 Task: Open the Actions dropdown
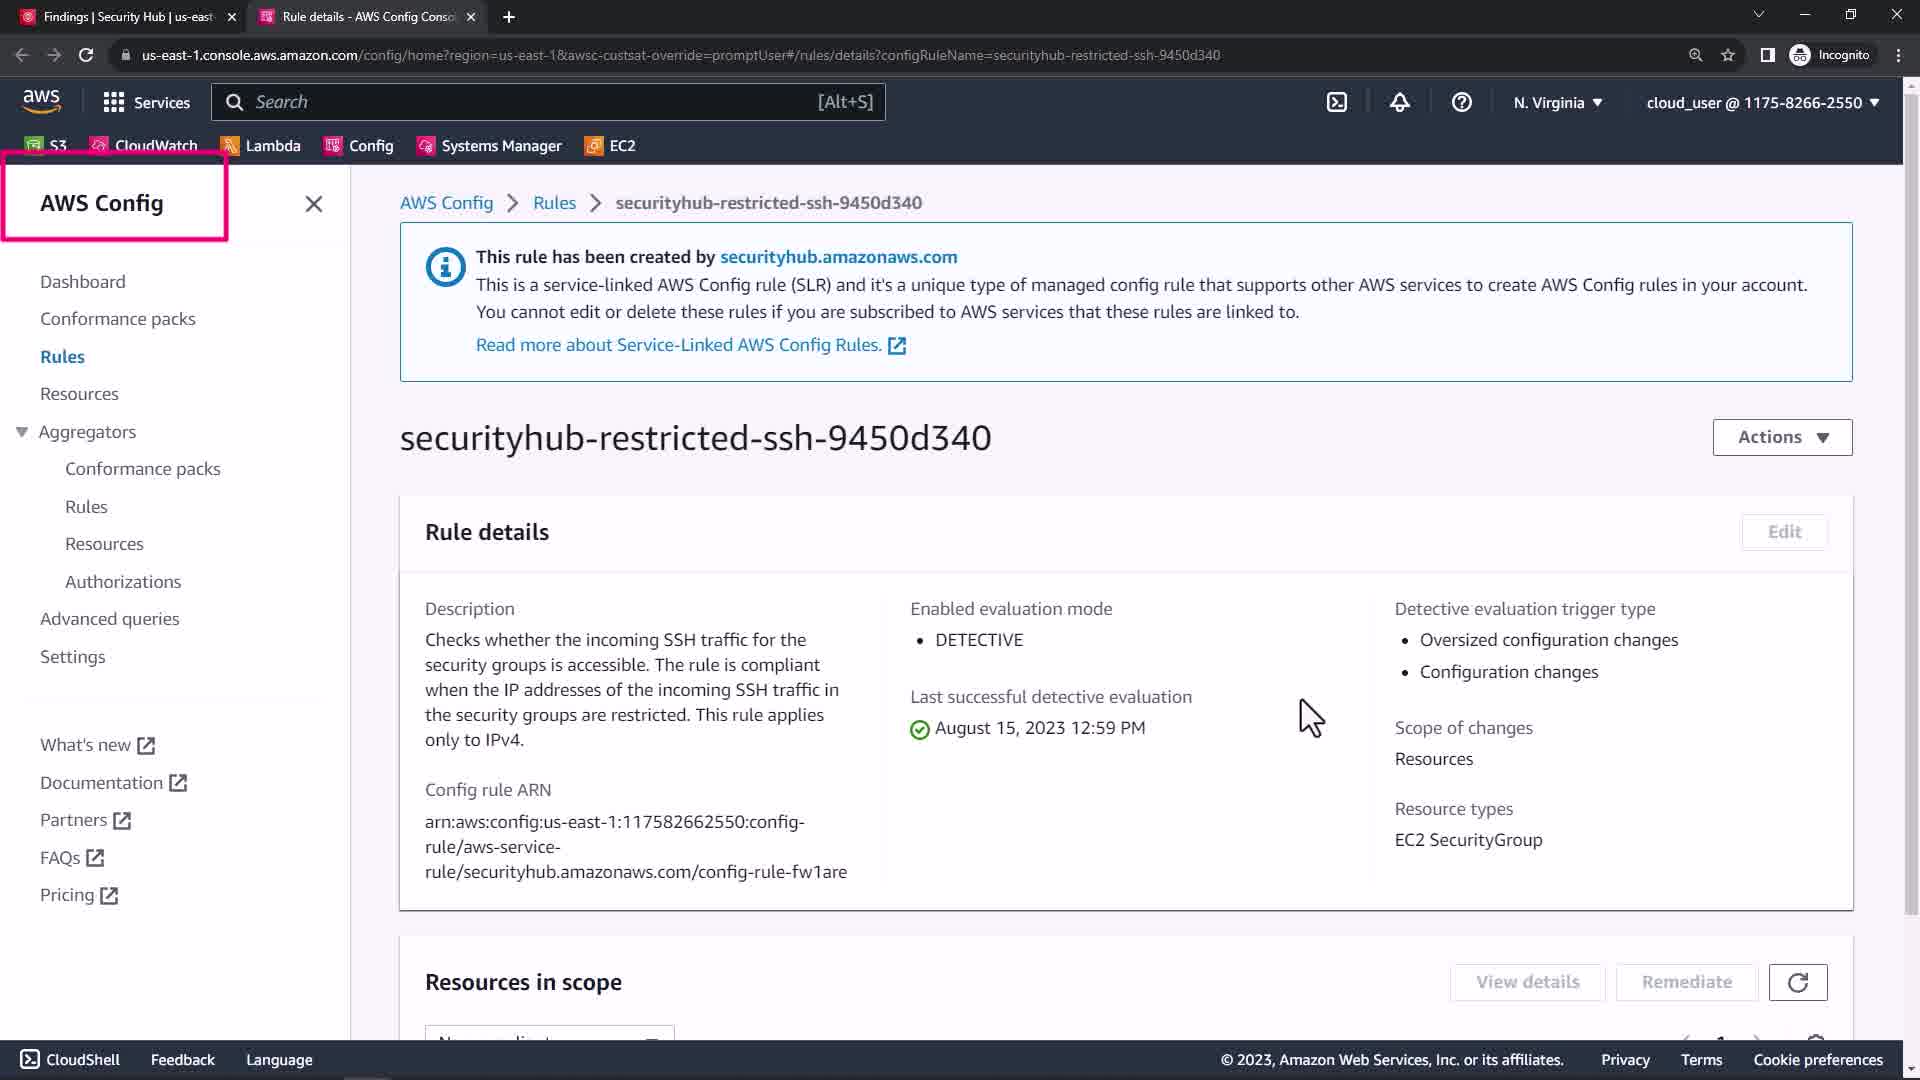coord(1782,437)
